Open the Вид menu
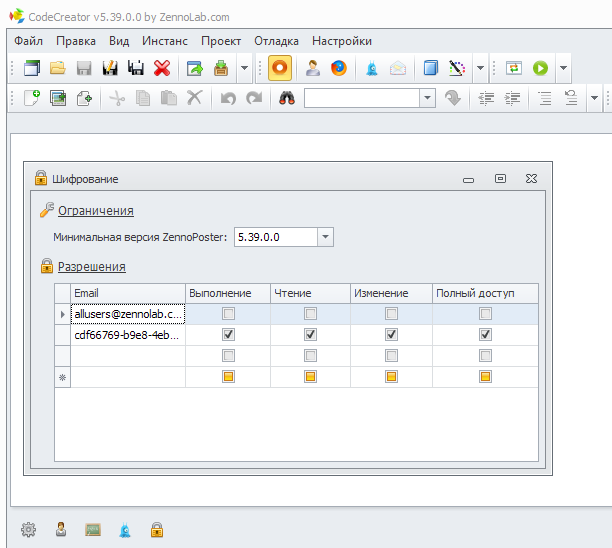Screen dimensions: 612x548 [x=119, y=41]
